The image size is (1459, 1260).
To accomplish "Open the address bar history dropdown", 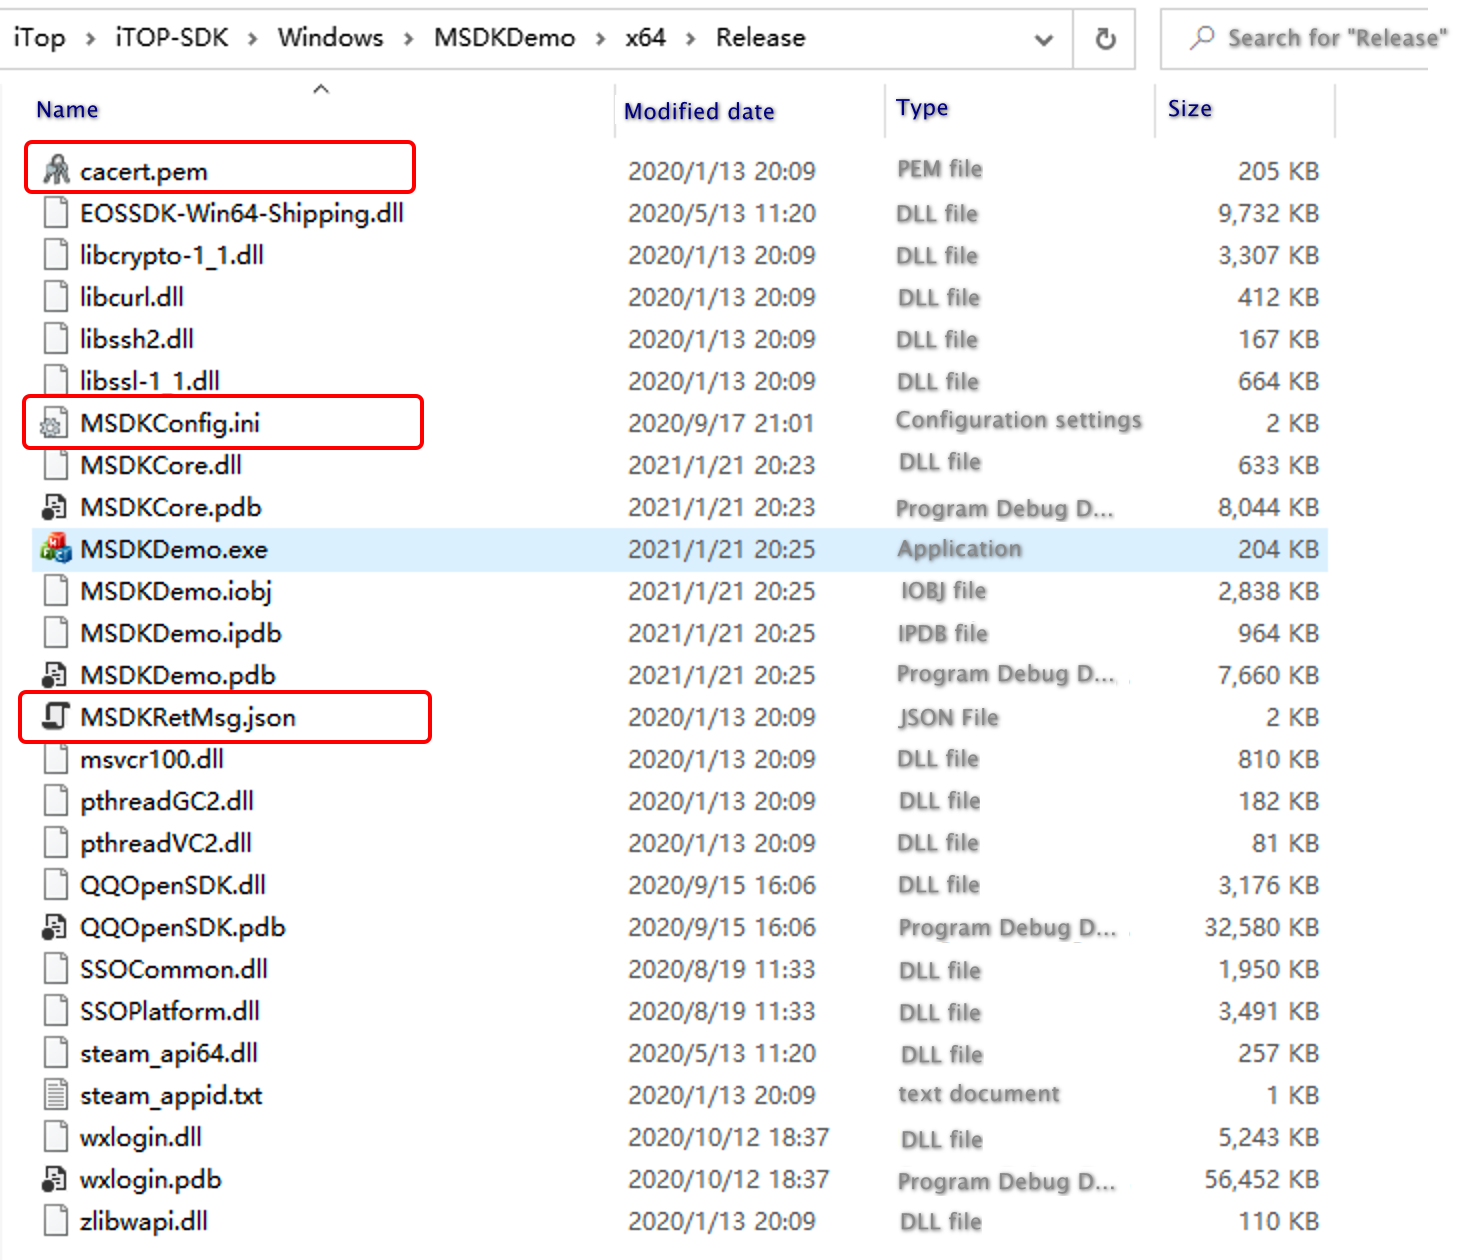I will pyautogui.click(x=1043, y=39).
